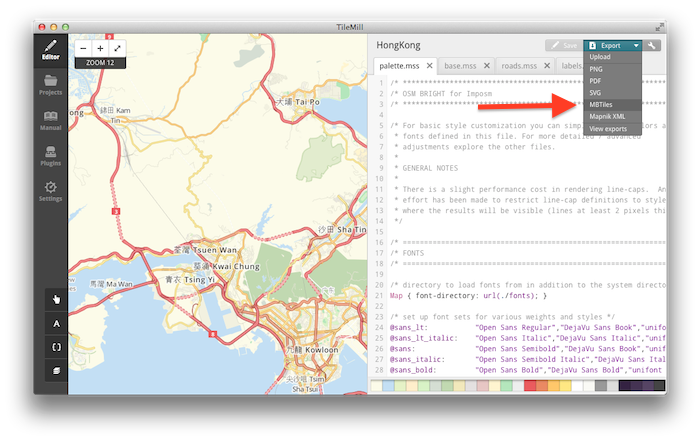Click the FONTS comment on line 17
The height and width of the screenshot is (441, 700).
[407, 253]
